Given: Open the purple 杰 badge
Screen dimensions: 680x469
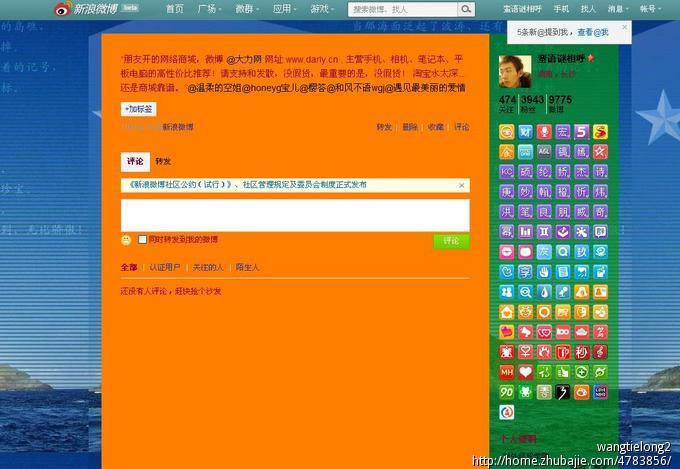Looking at the screenshot, I should coord(582,172).
